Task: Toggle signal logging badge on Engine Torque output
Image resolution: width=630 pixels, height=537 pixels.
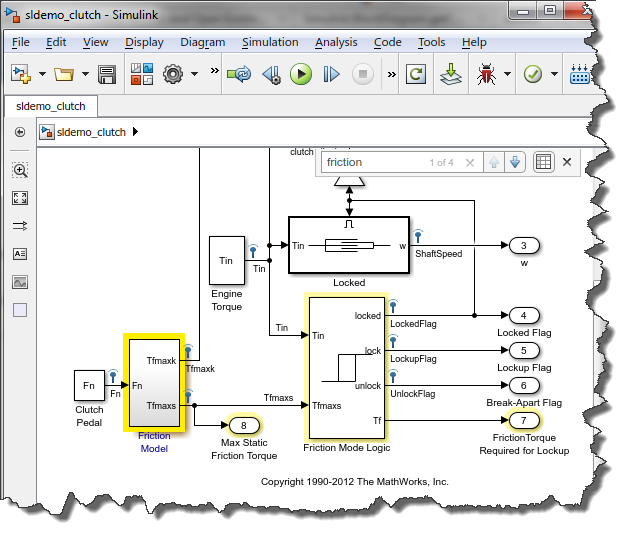Action: click(x=253, y=248)
